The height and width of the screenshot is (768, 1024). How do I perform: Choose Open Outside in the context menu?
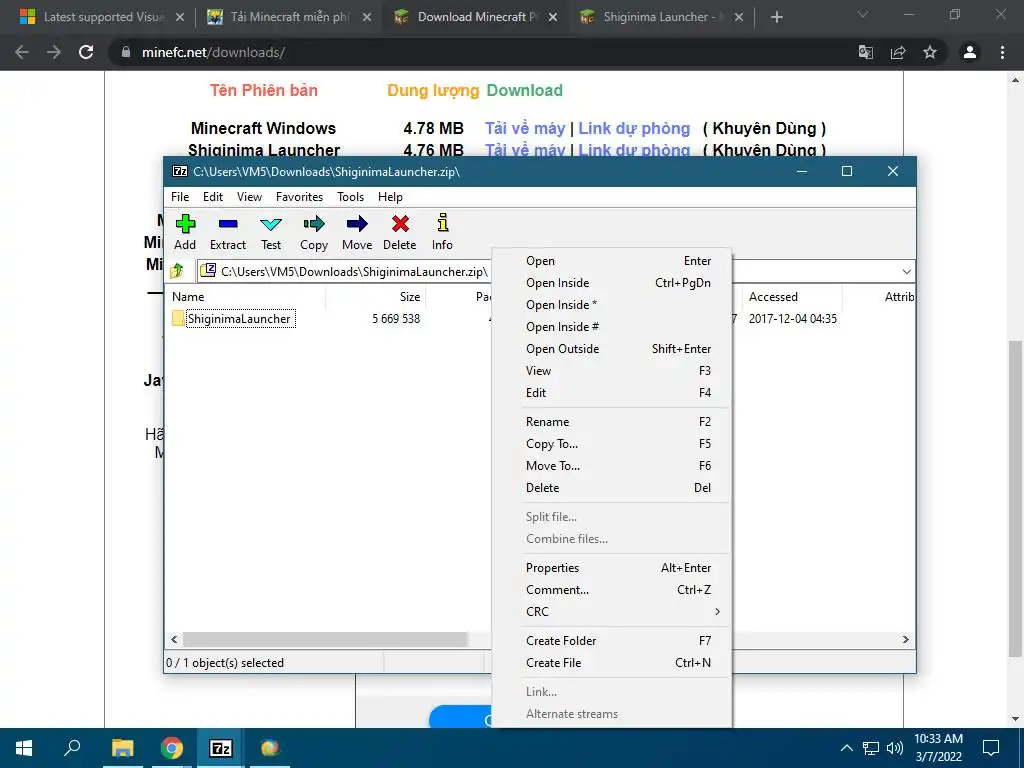(611, 349)
